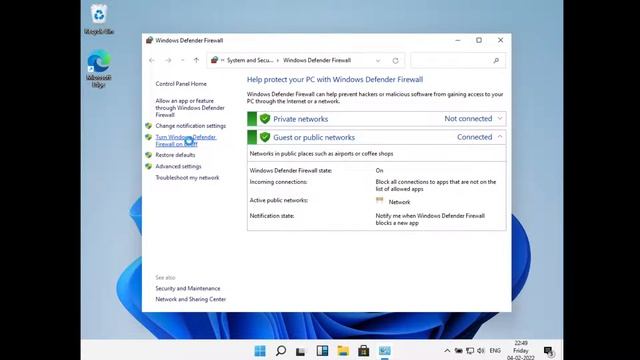The height and width of the screenshot is (360, 640).
Task: Click green shield on Guest or public networks
Action: (x=265, y=137)
